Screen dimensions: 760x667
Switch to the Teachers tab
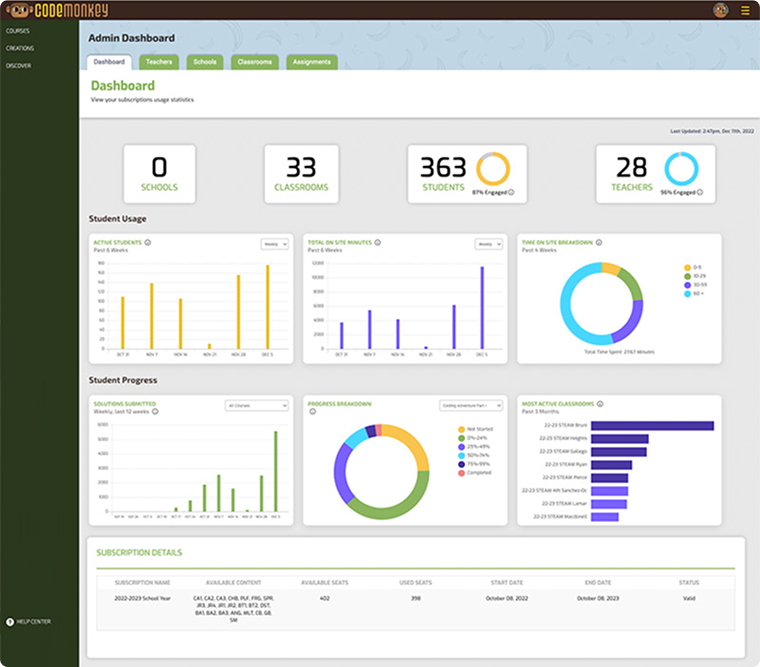point(159,62)
